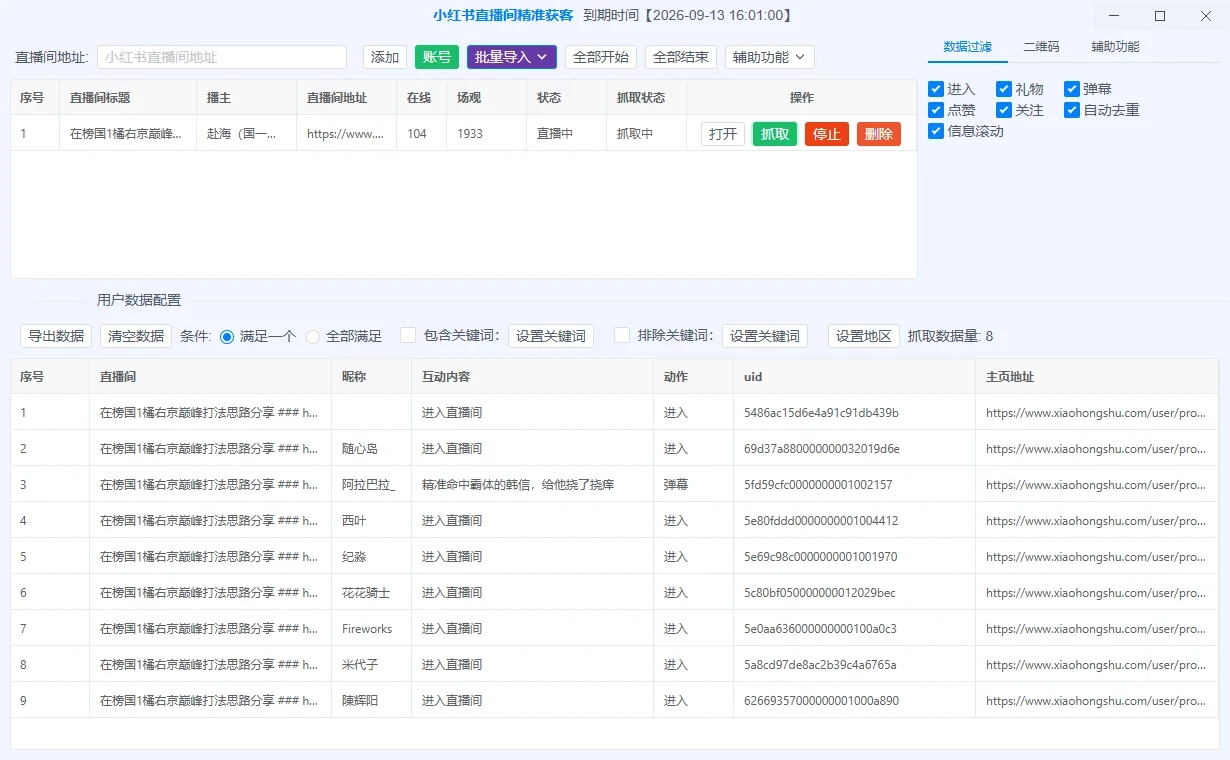This screenshot has width=1230, height=760.
Task: Click the 场观 column header
Action: [486, 97]
